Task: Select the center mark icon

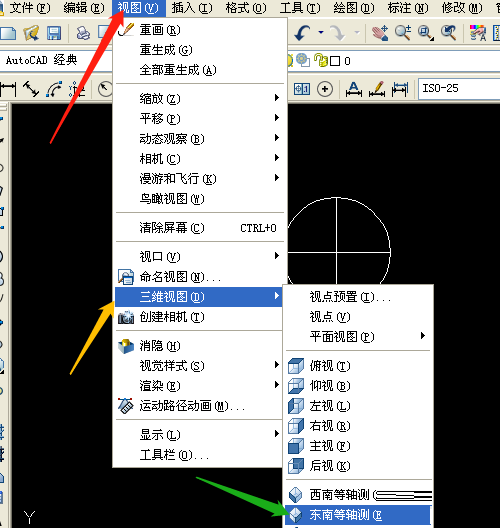Action: [325, 89]
